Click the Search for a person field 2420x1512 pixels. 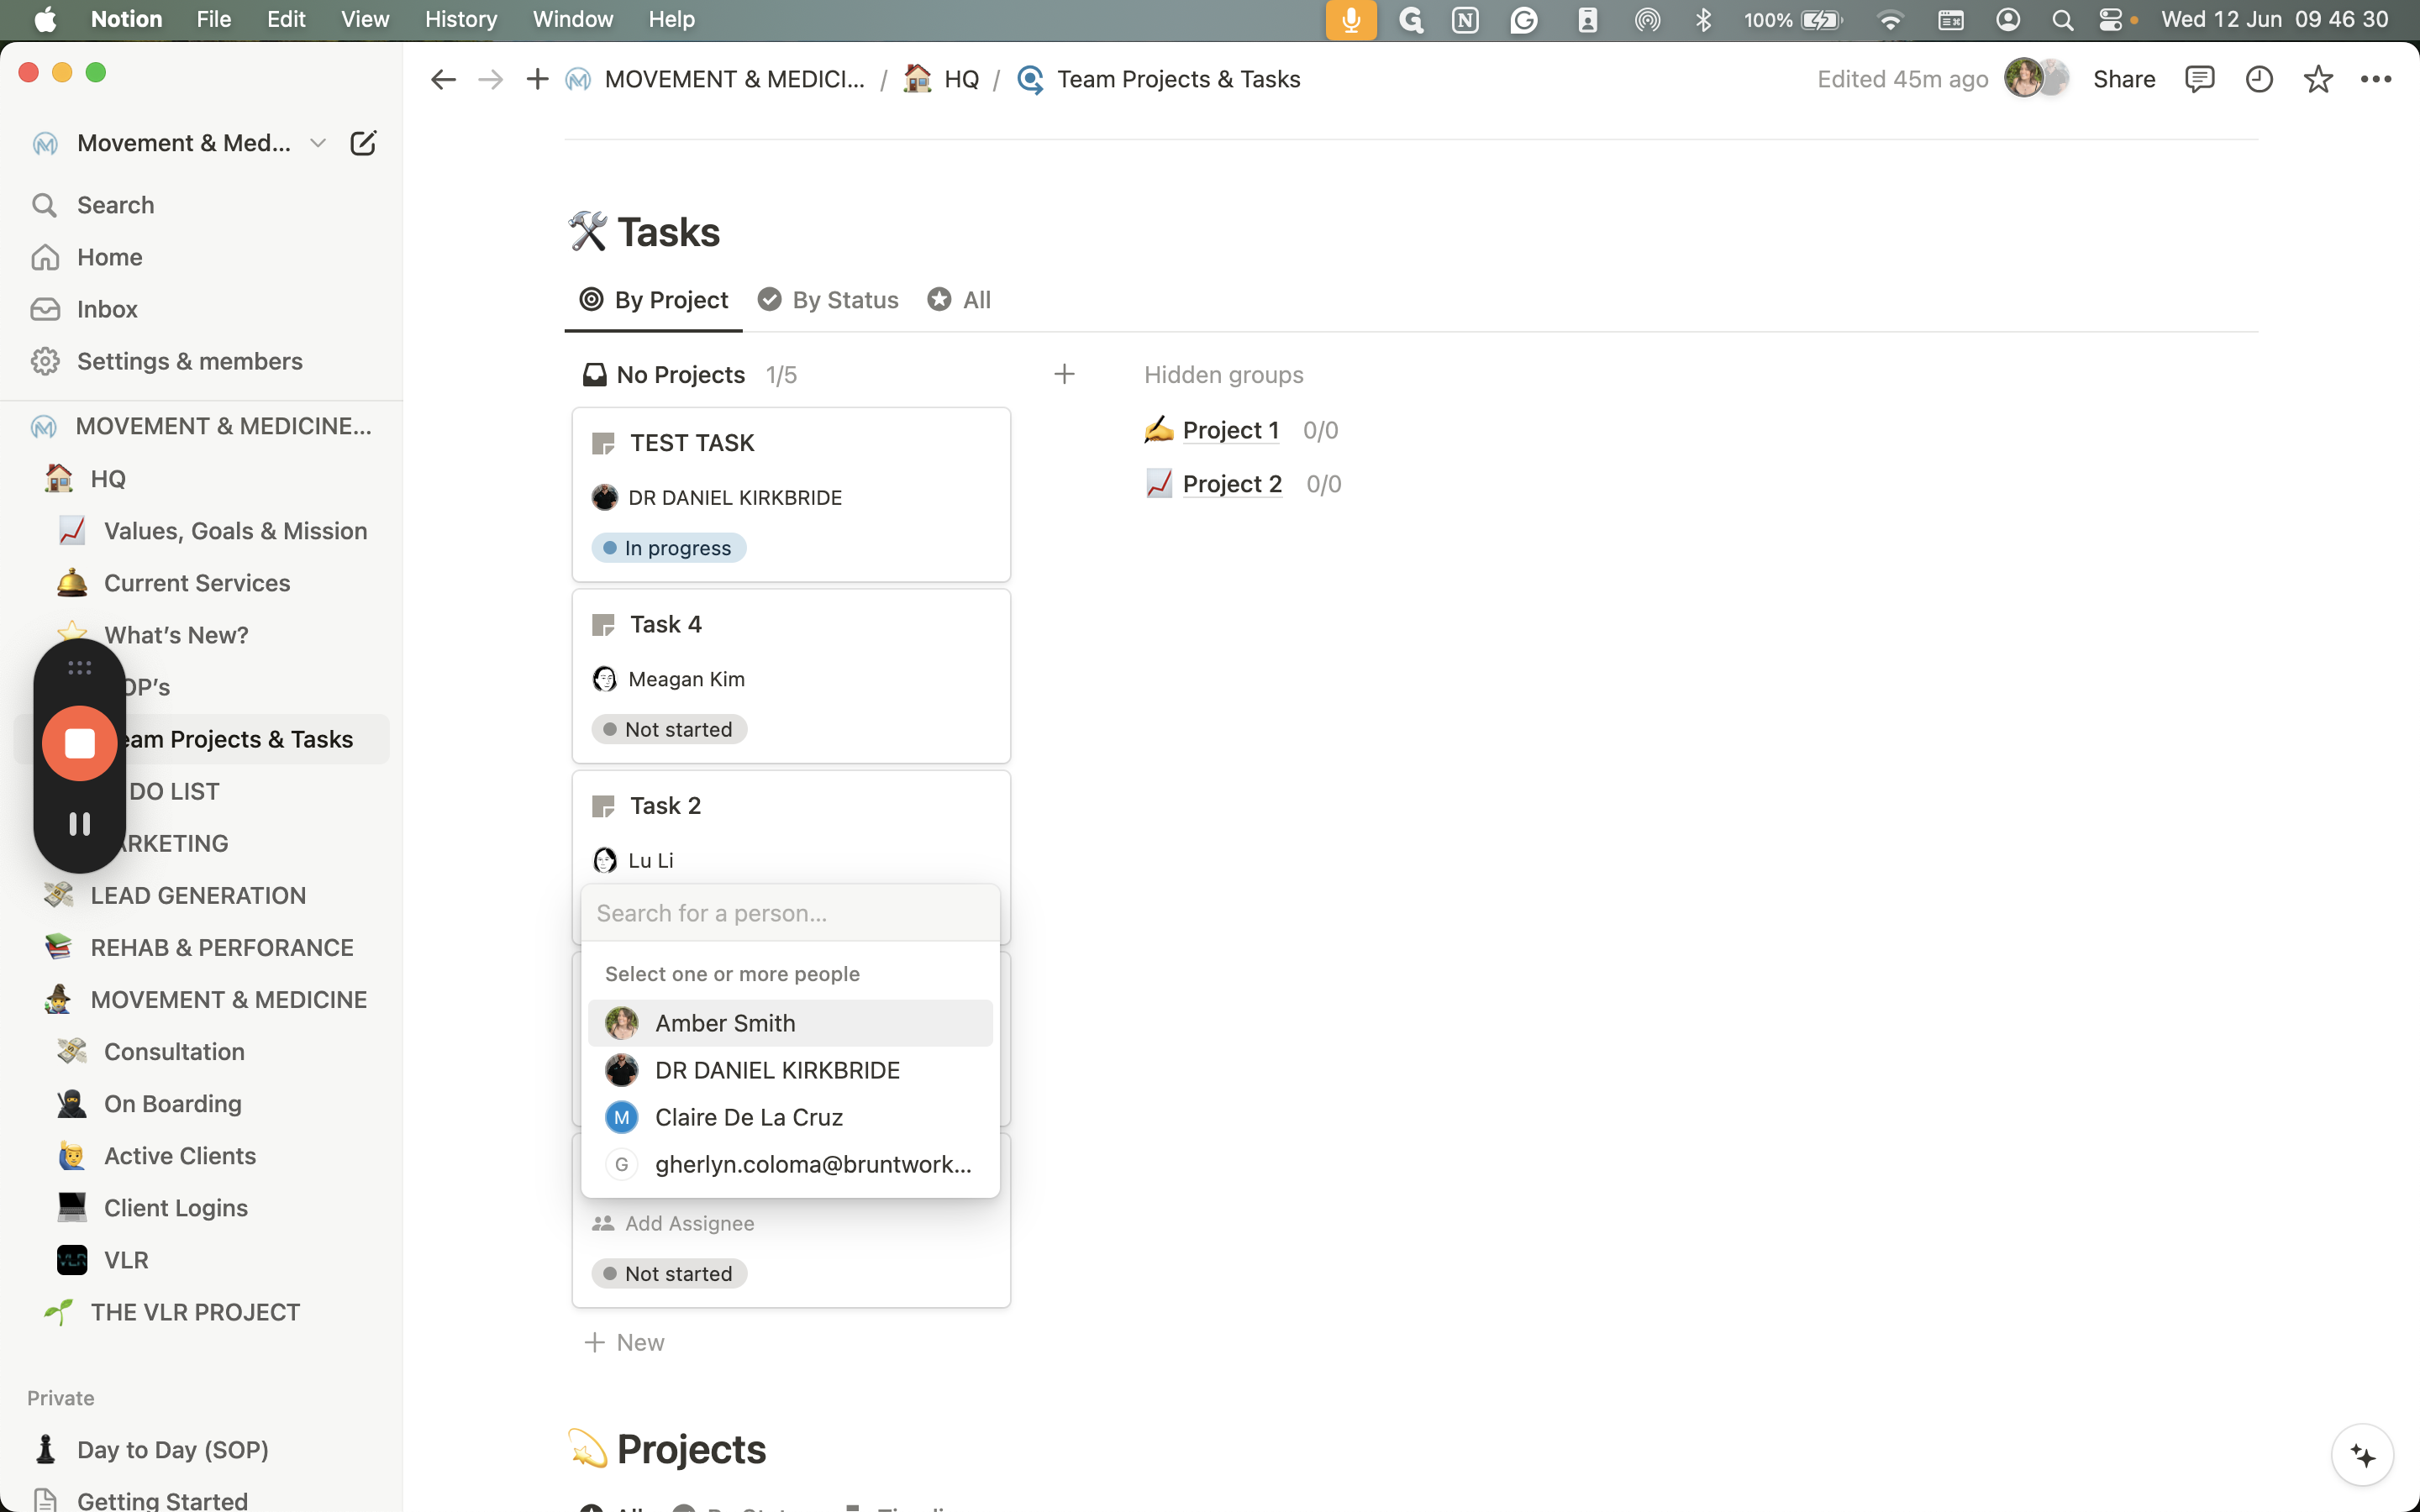tap(790, 913)
